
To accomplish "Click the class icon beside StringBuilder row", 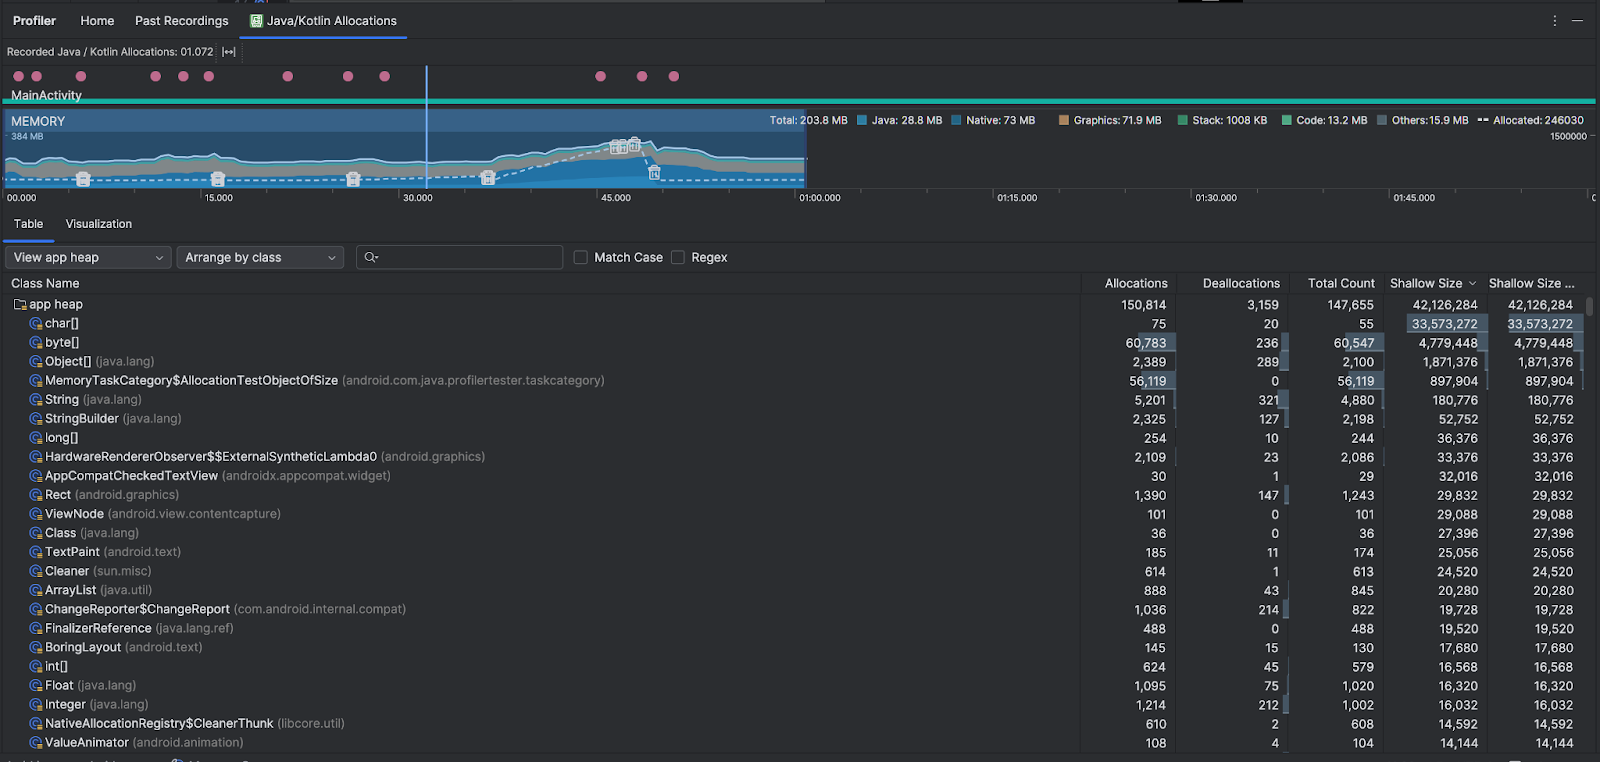I will tap(36, 419).
